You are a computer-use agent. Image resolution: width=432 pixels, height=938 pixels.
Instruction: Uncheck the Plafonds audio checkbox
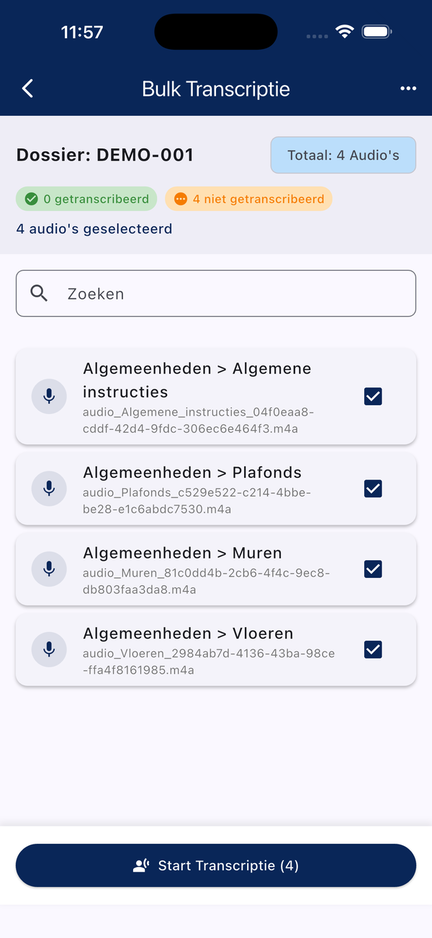(373, 489)
